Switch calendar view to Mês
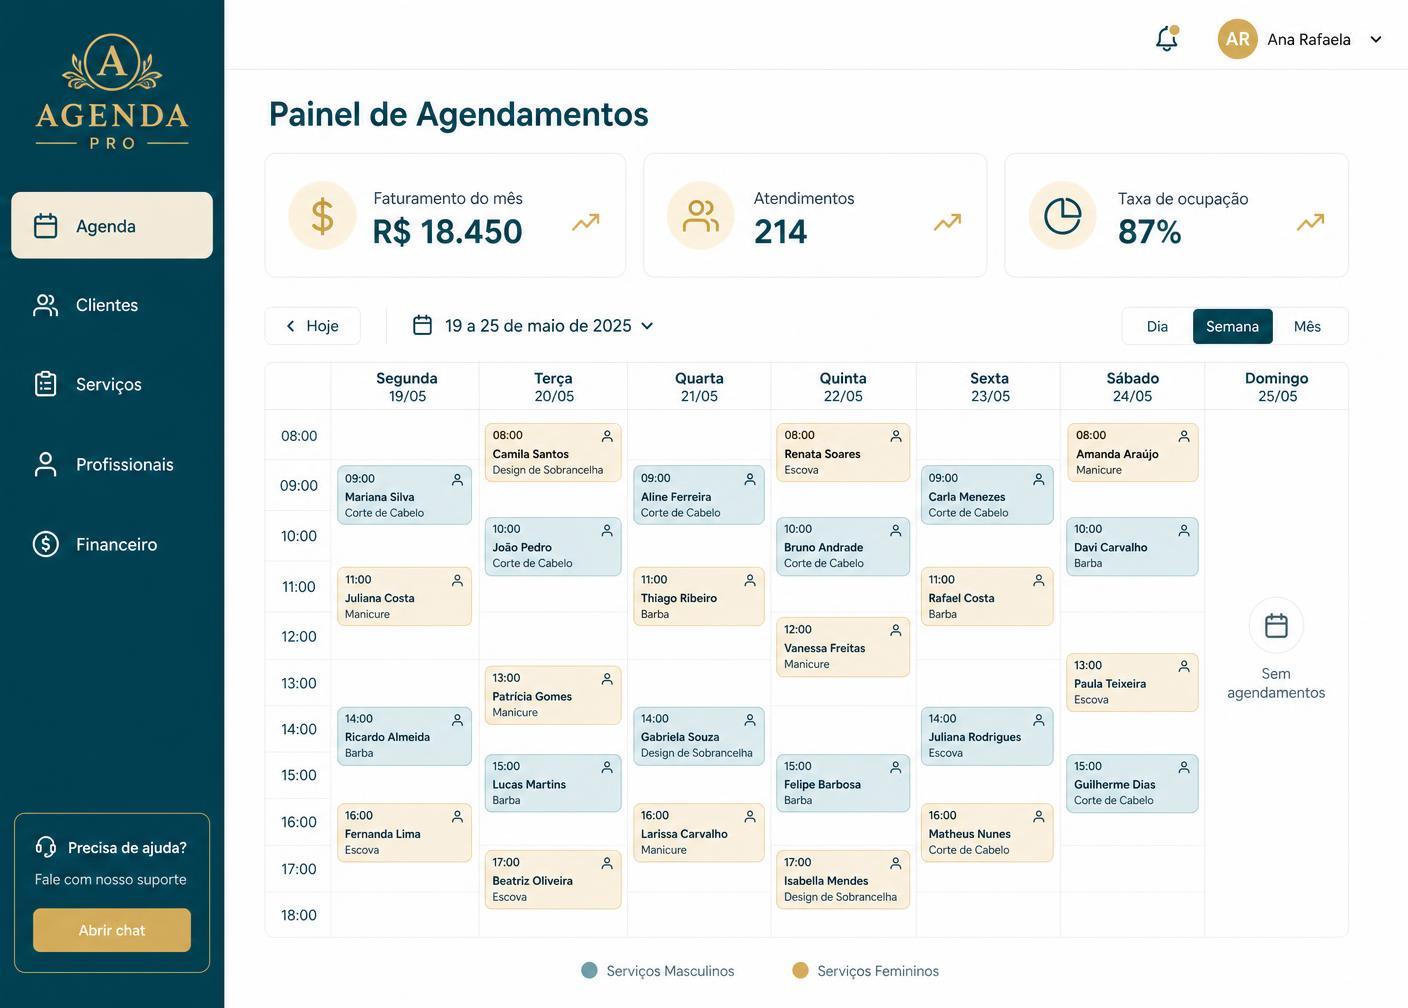The height and width of the screenshot is (1008, 1408). [1307, 326]
